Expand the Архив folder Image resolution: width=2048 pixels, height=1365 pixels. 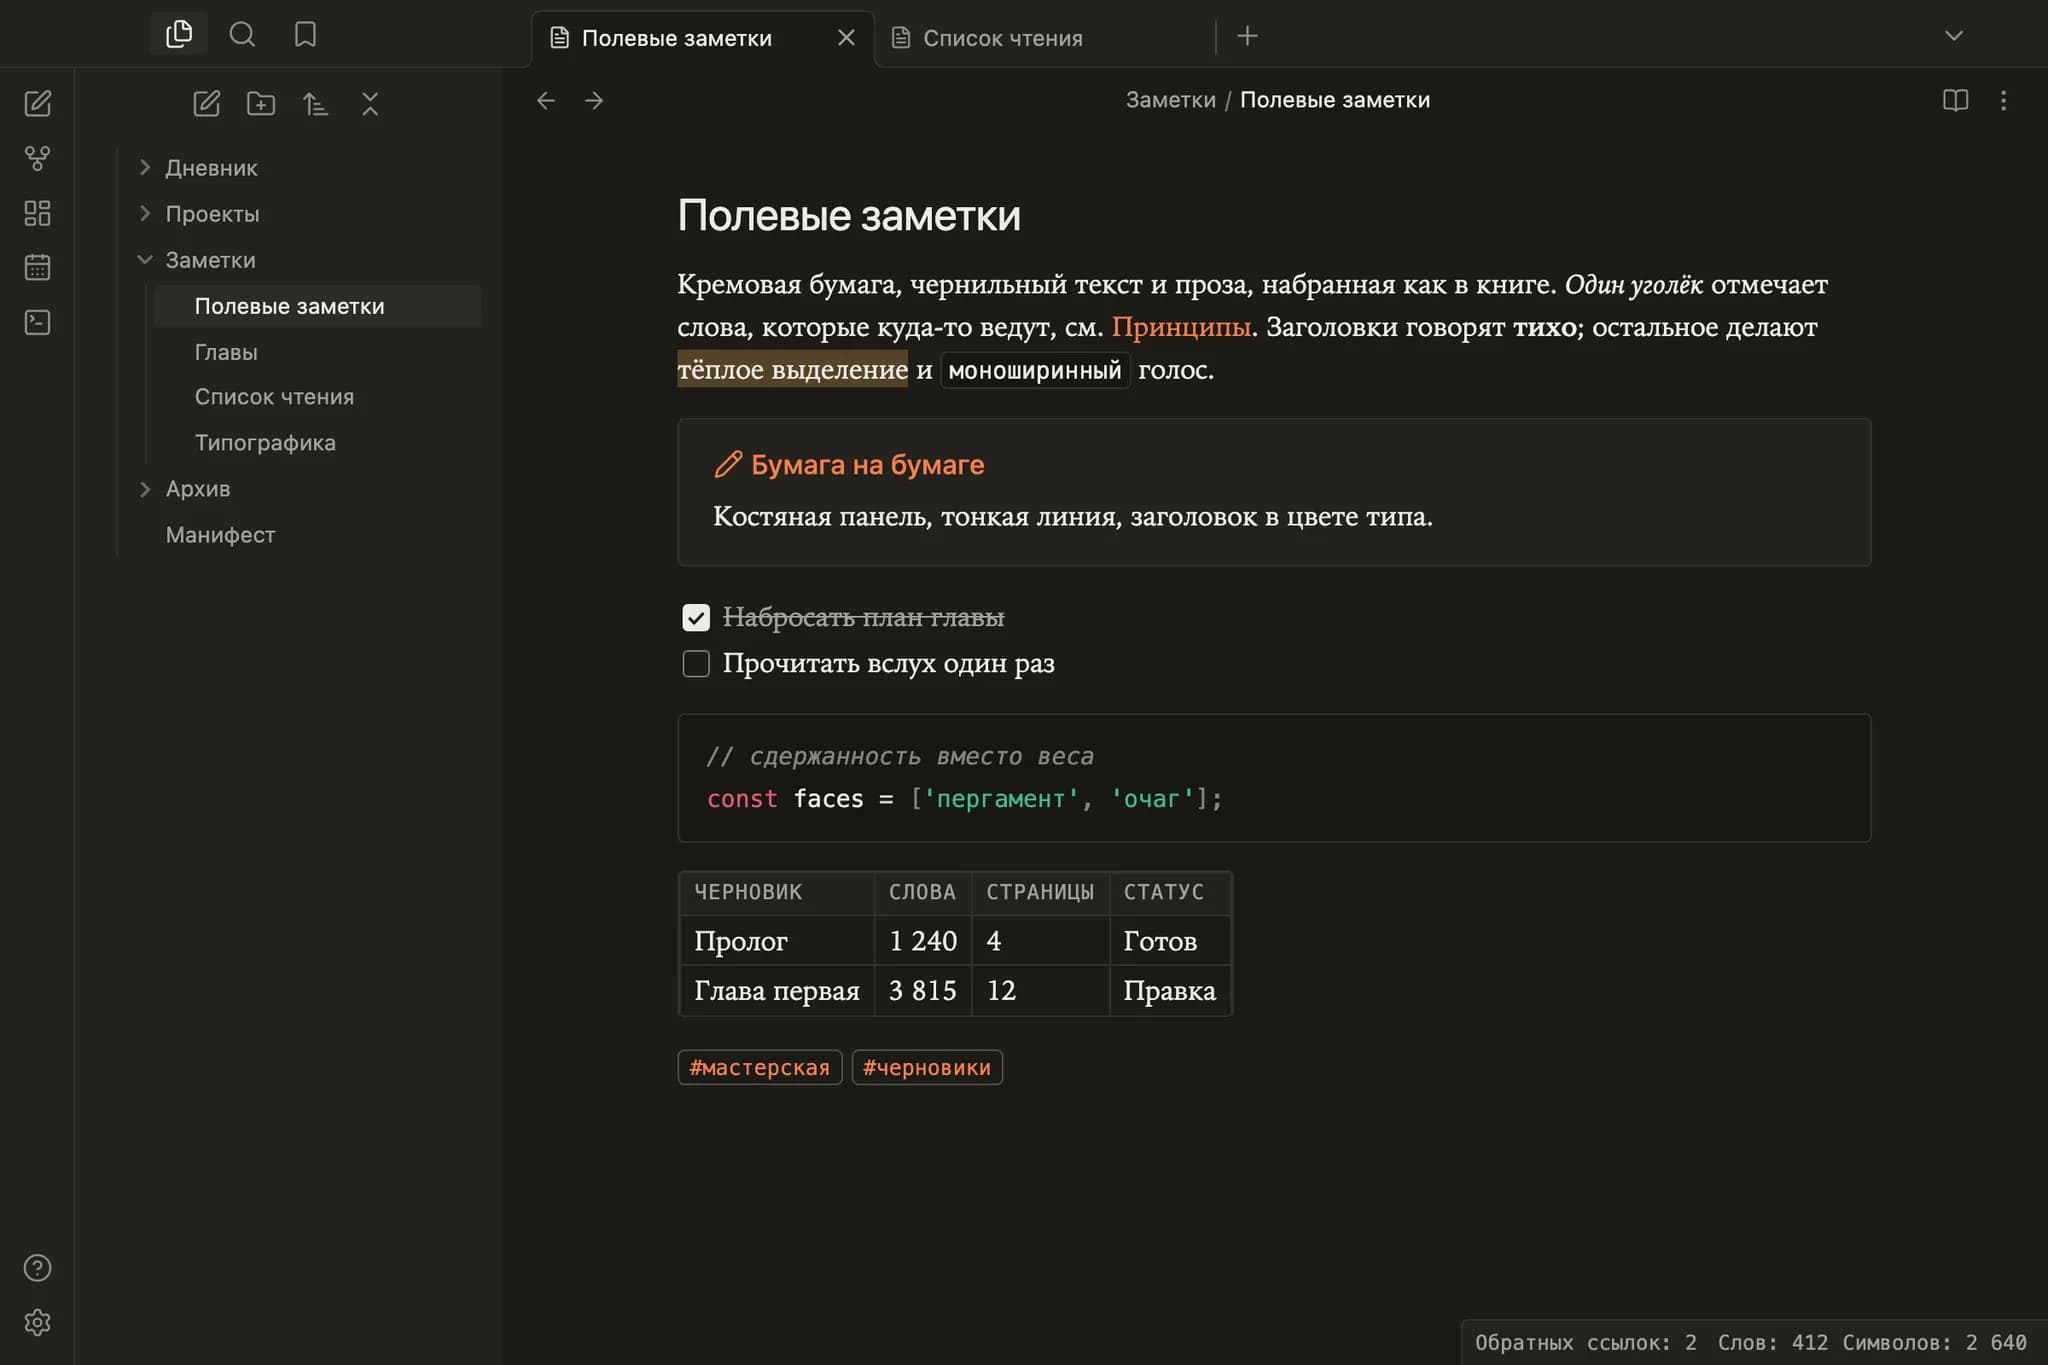pyautogui.click(x=145, y=488)
